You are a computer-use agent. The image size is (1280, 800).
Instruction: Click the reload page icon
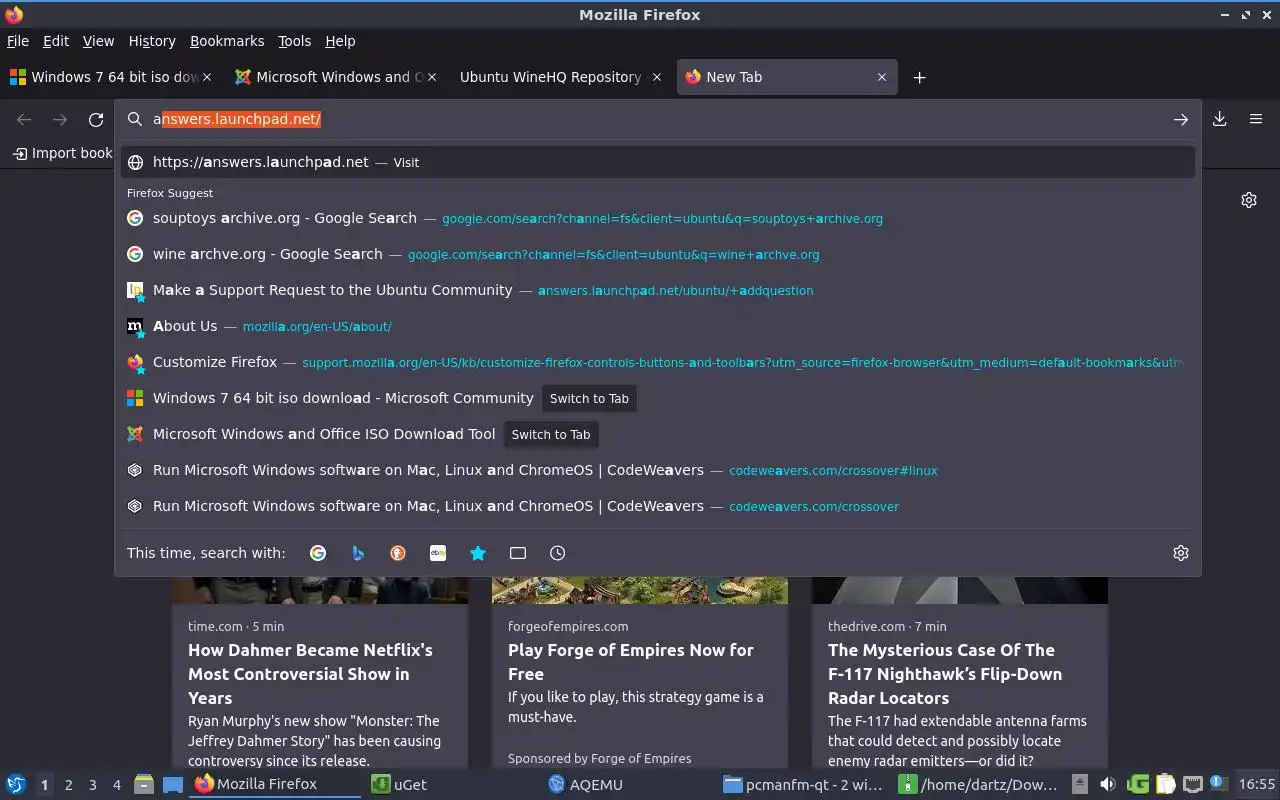point(96,119)
